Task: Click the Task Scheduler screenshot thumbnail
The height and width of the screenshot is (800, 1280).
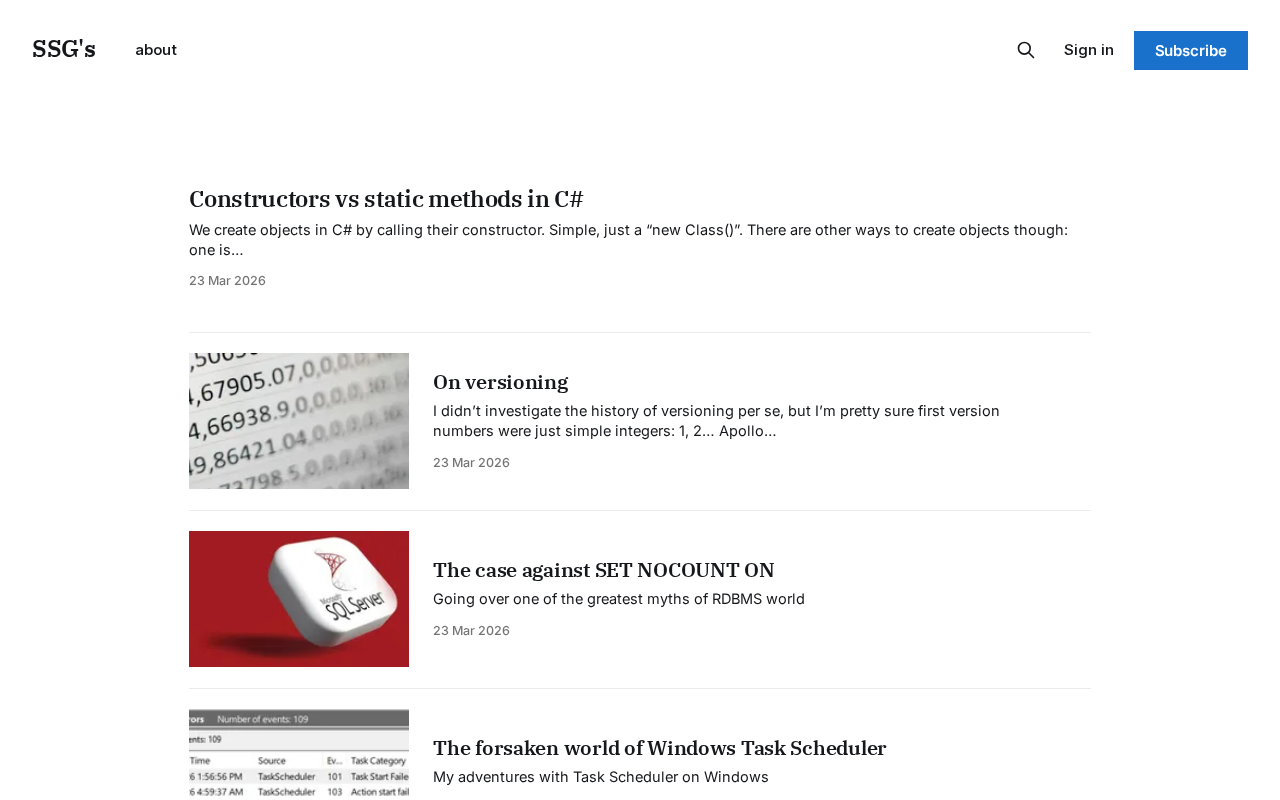Action: click(x=299, y=754)
